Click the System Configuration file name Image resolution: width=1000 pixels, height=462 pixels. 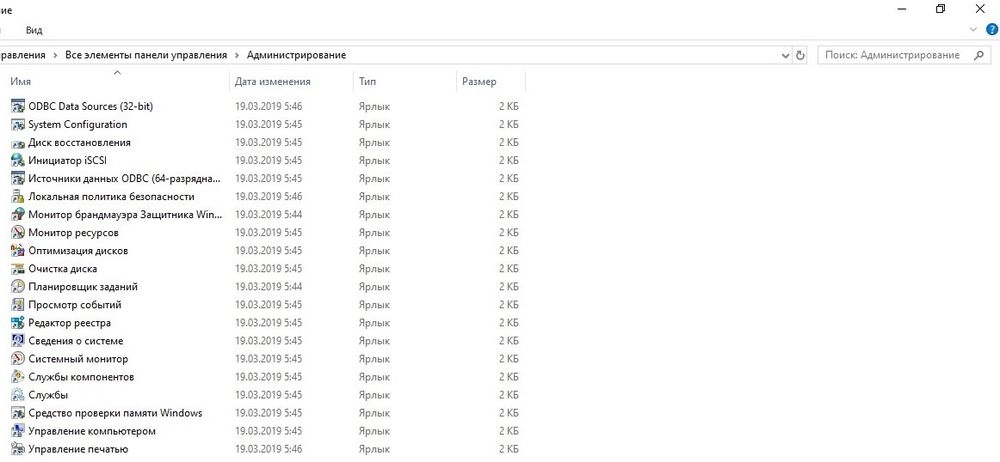78,124
